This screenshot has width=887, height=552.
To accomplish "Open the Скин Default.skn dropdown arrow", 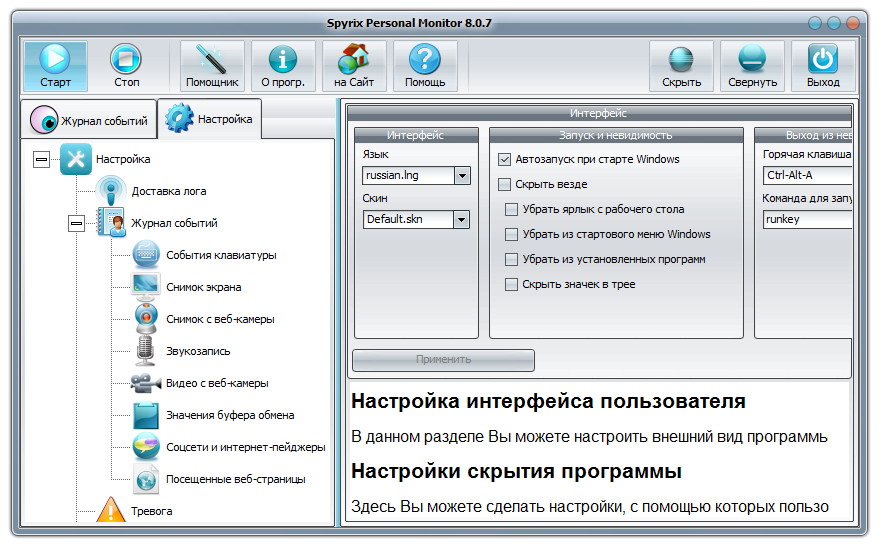I will [462, 219].
